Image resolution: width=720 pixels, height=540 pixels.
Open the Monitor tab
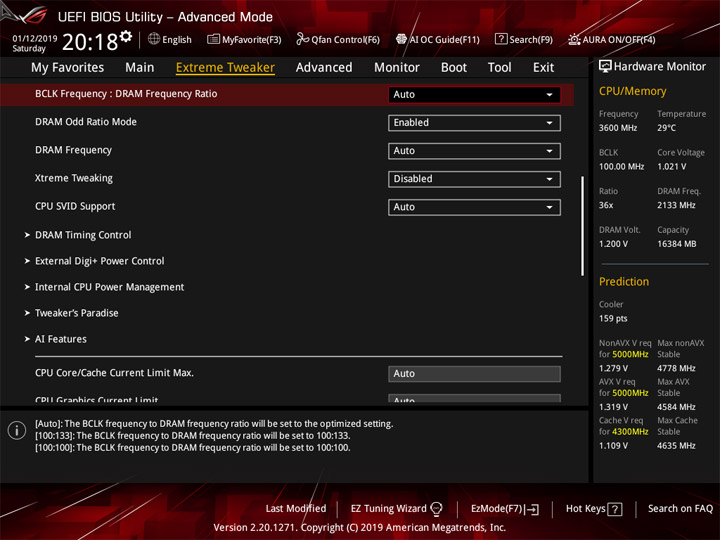coord(397,68)
